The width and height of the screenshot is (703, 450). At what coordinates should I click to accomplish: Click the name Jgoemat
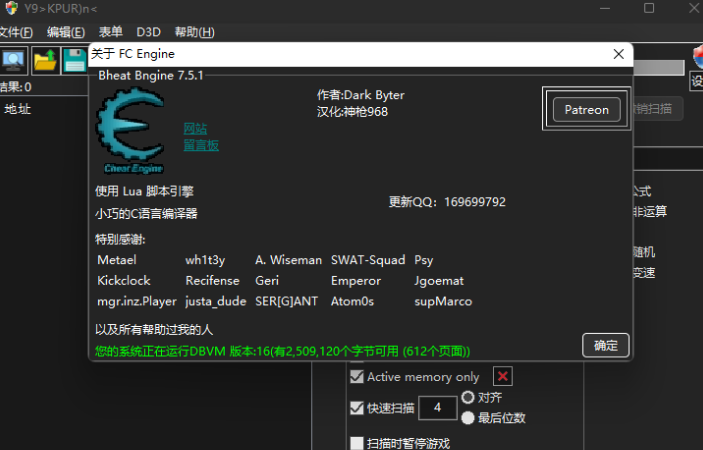pos(439,281)
